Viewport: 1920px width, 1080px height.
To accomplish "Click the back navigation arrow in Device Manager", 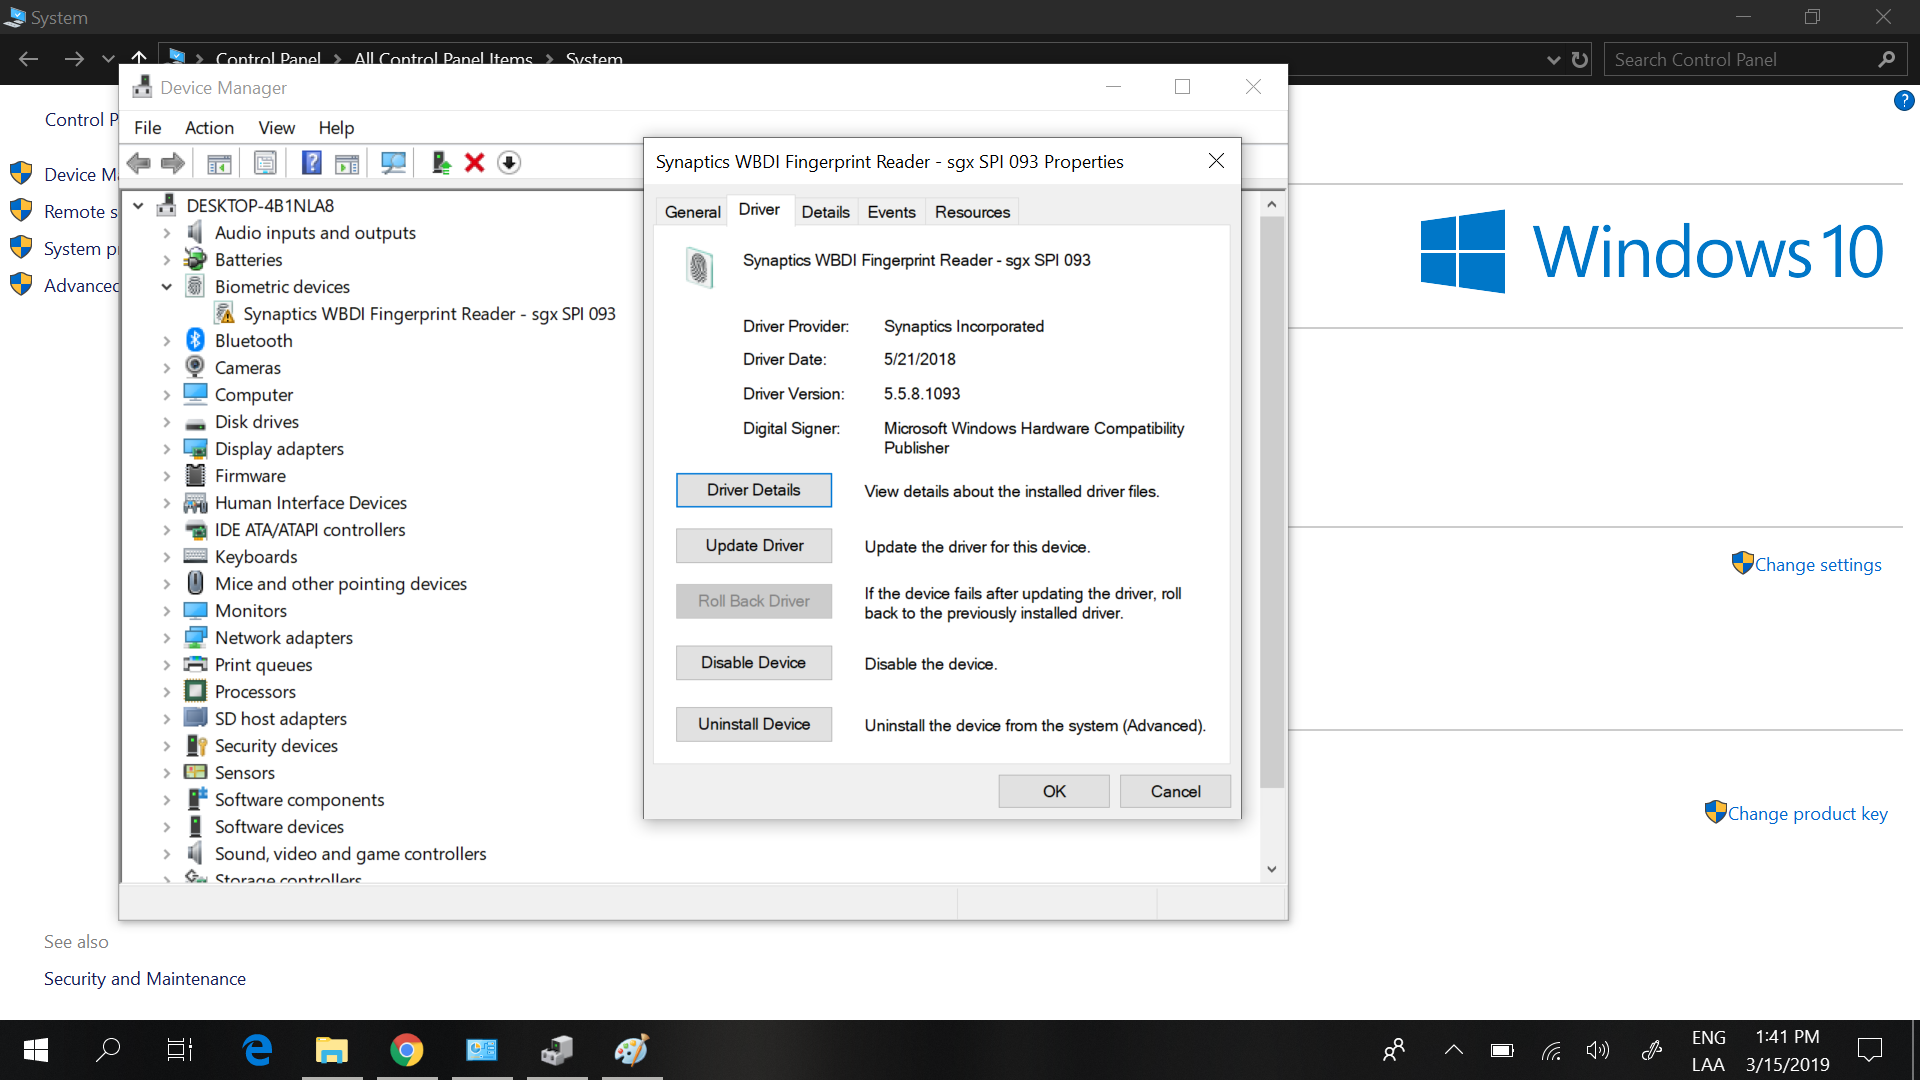I will click(x=139, y=162).
